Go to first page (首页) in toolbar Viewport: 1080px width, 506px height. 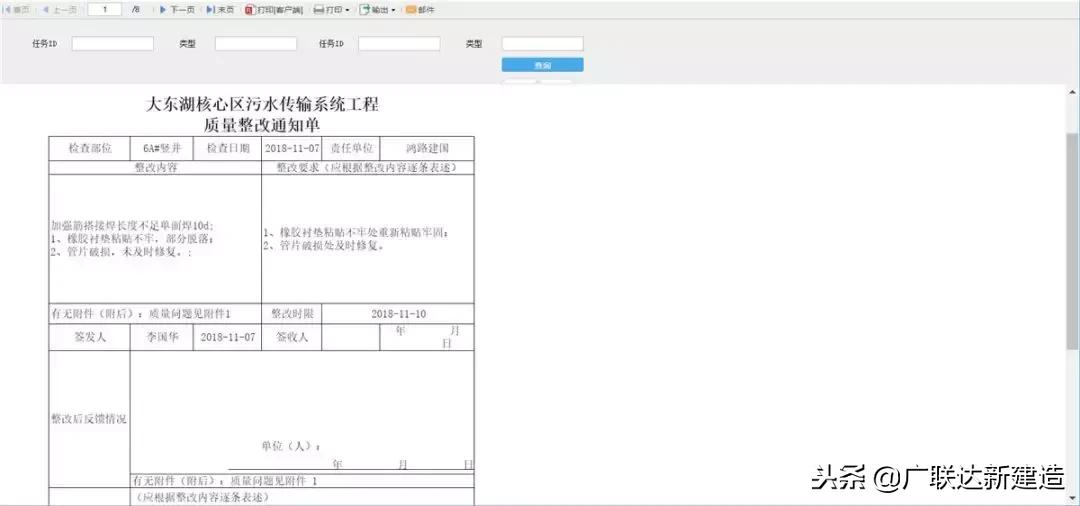[16, 10]
